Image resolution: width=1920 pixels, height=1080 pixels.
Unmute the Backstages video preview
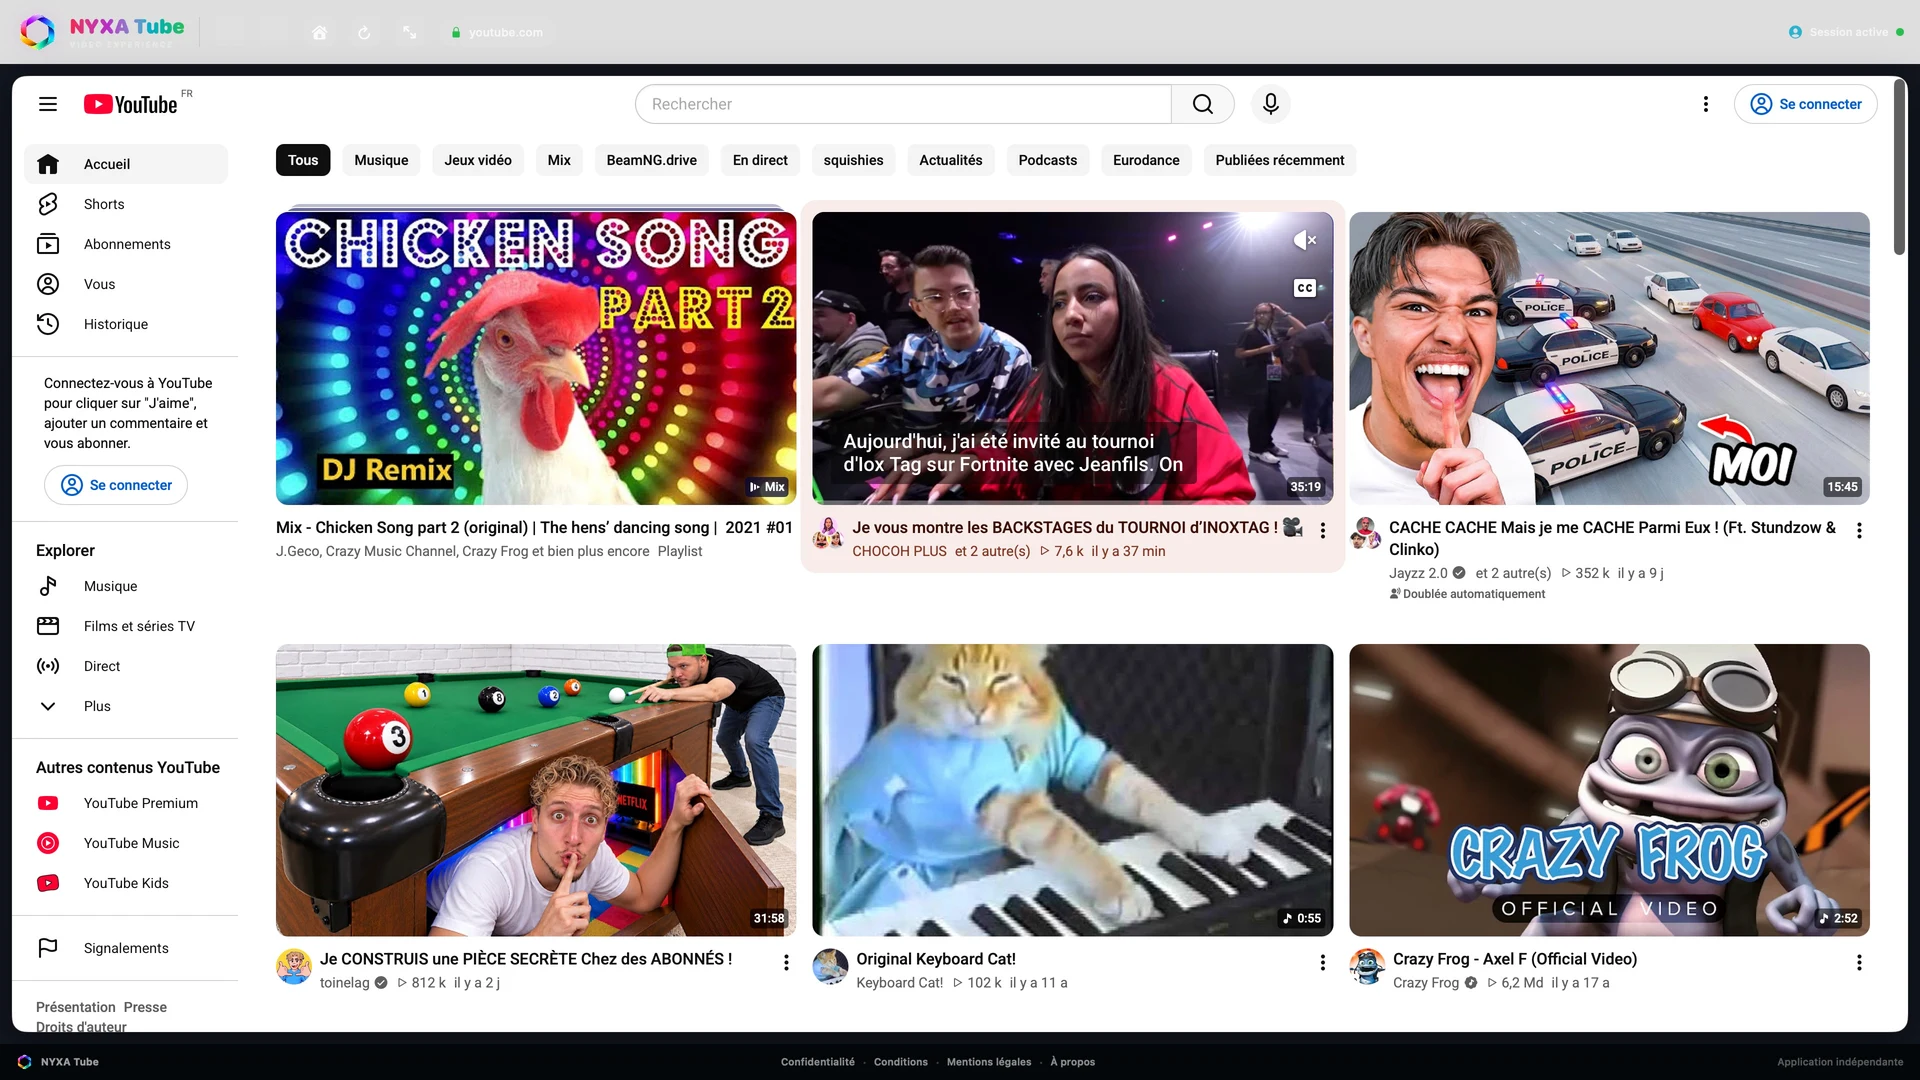[x=1305, y=240]
